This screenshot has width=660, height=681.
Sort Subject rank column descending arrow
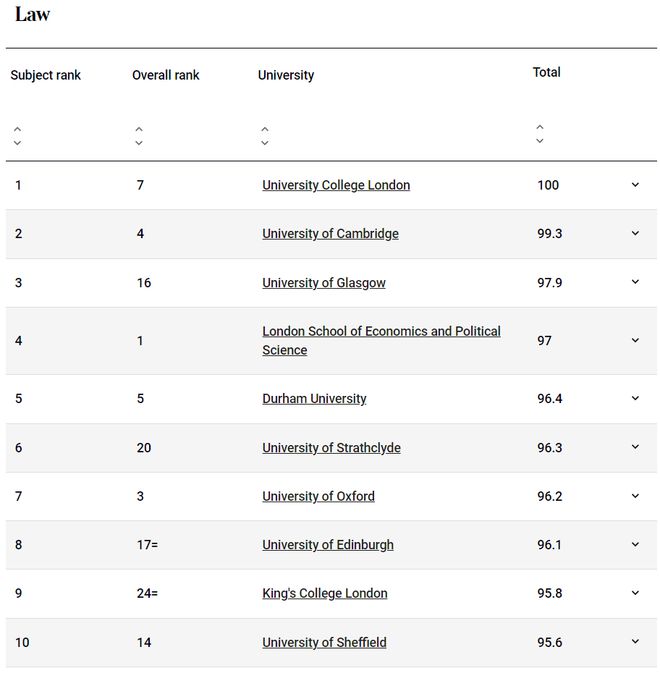[x=17, y=143]
